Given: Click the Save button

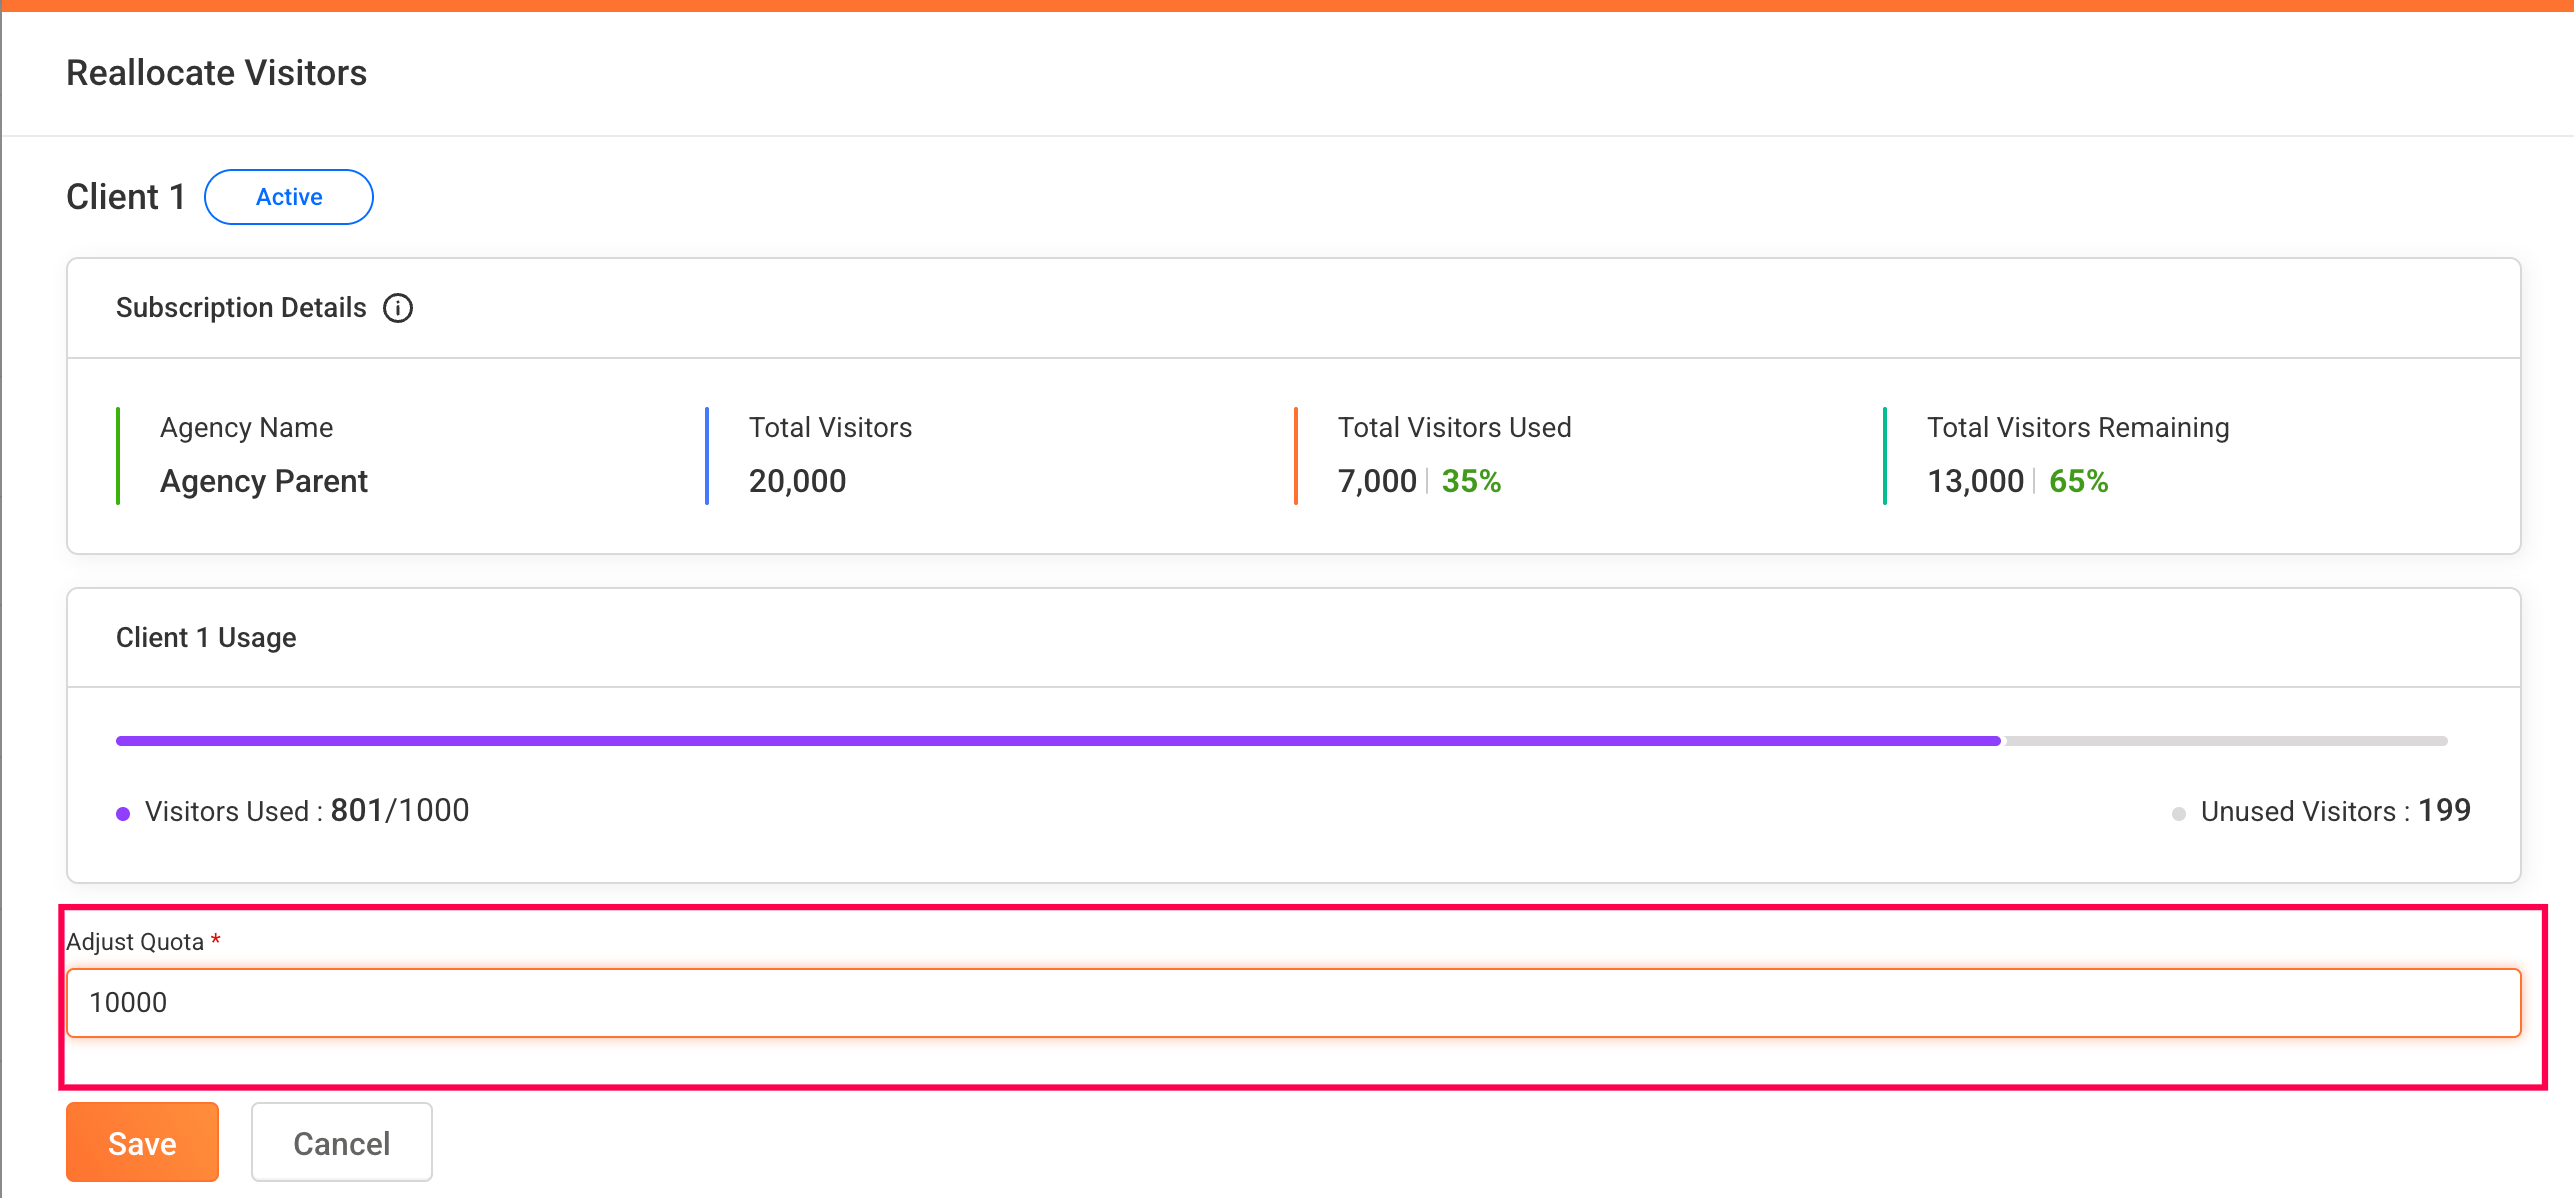Looking at the screenshot, I should (142, 1142).
